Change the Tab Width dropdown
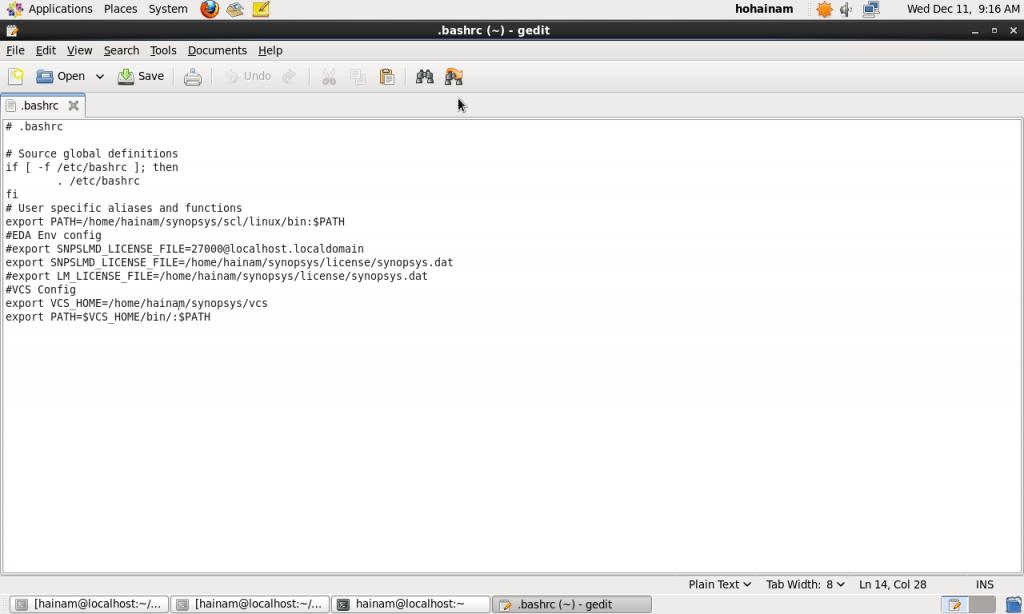Viewport: 1024px width, 614px height. point(805,585)
